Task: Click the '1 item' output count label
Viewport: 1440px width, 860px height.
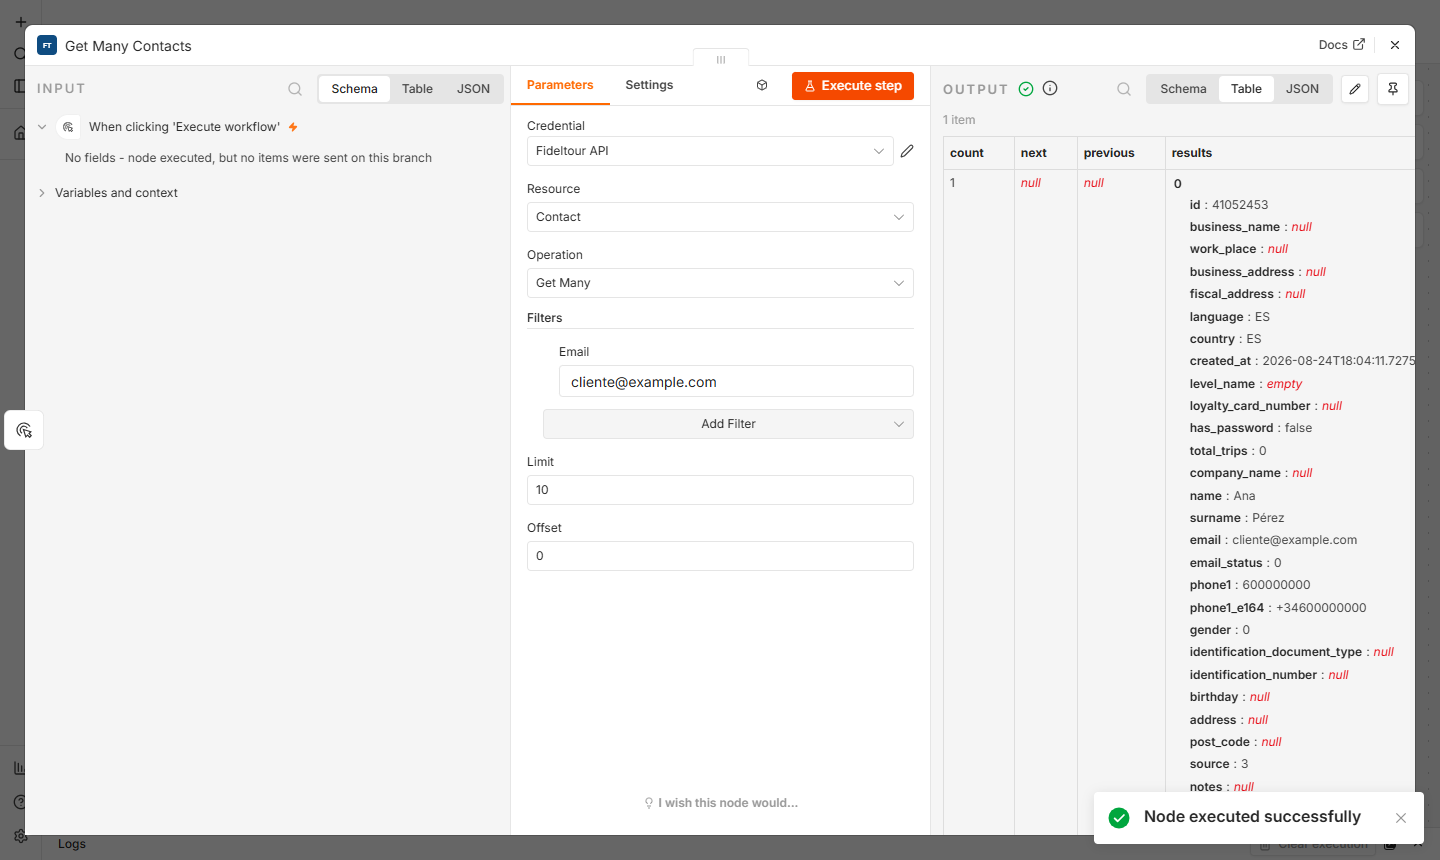Action: point(959,120)
